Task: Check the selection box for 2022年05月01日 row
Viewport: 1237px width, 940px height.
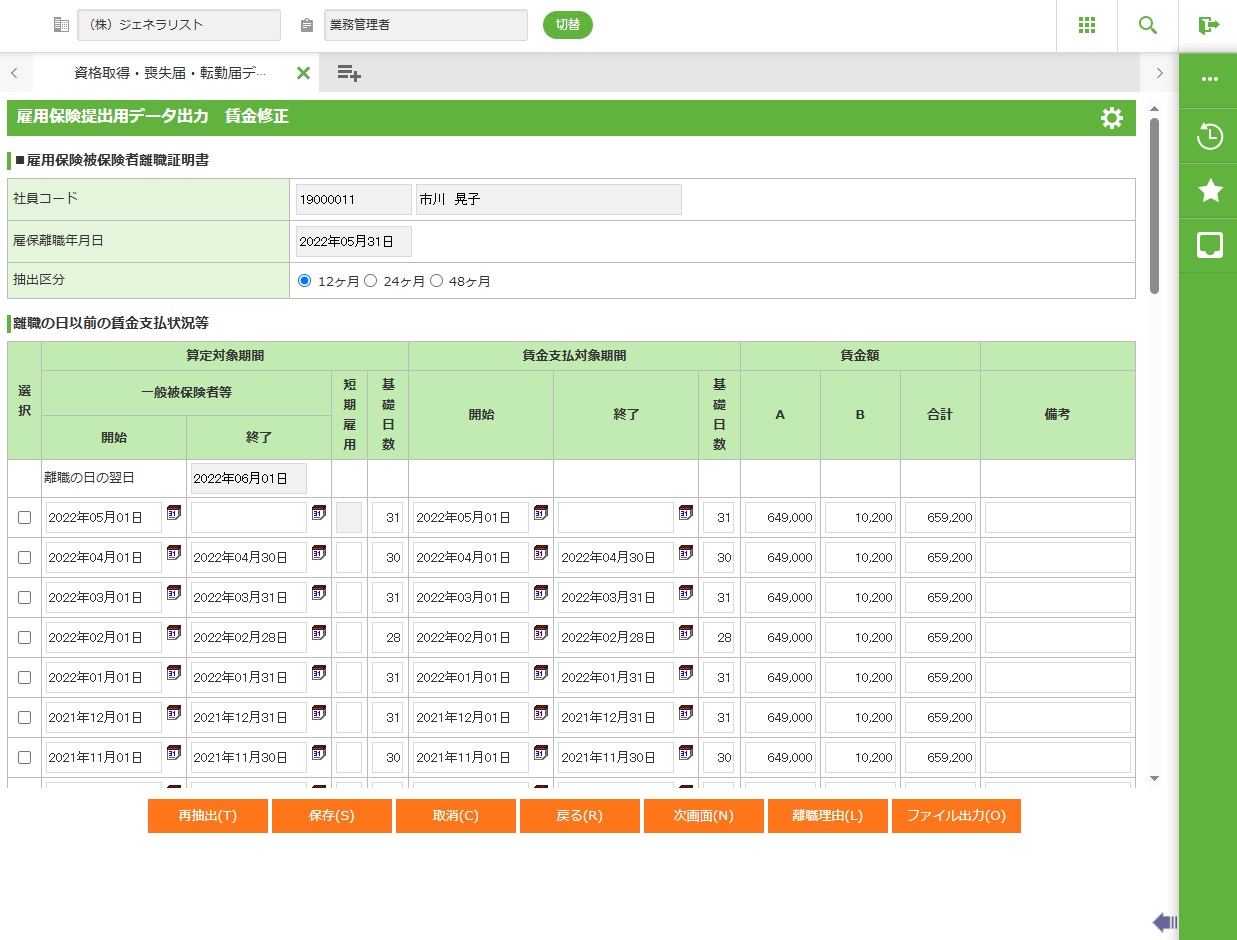Action: (25, 517)
